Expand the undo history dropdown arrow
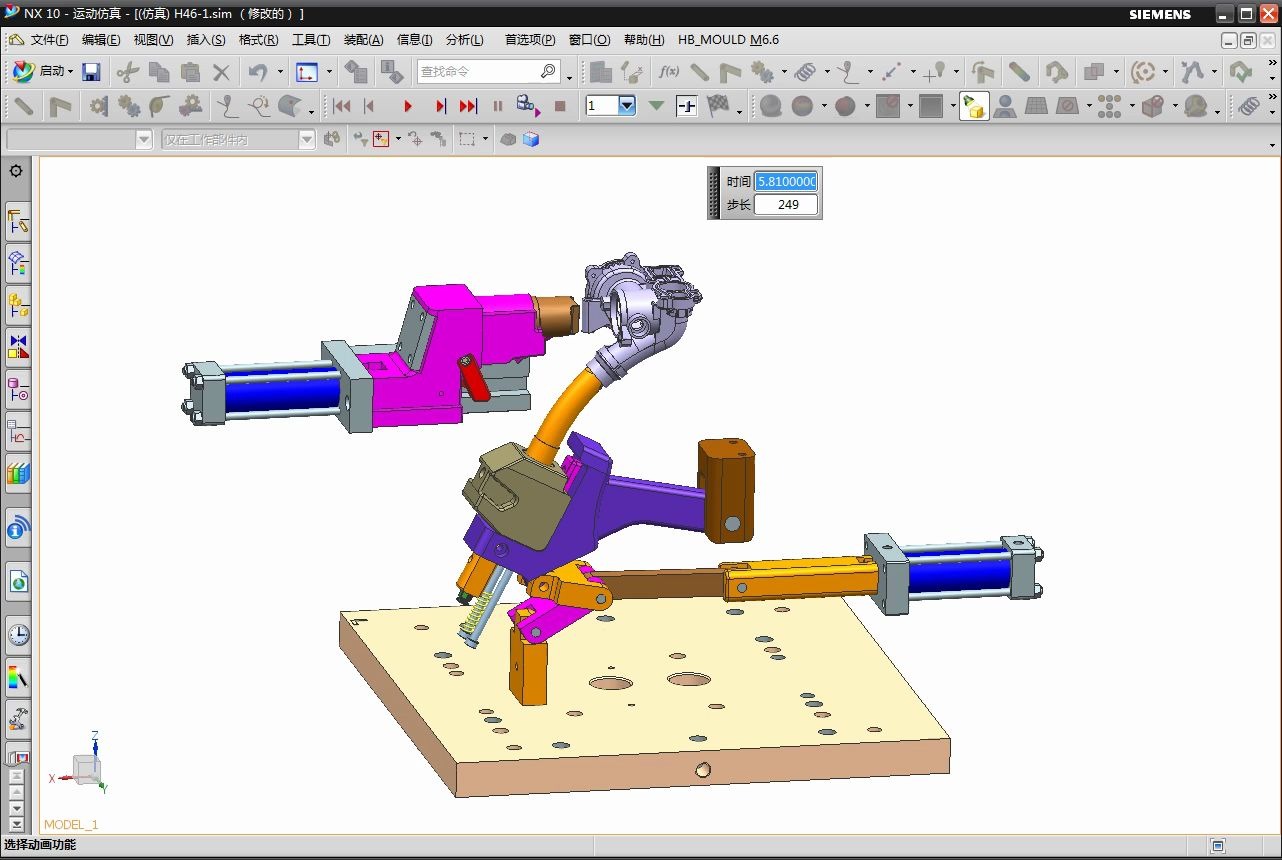Viewport: 1282px width, 860px height. (280, 72)
